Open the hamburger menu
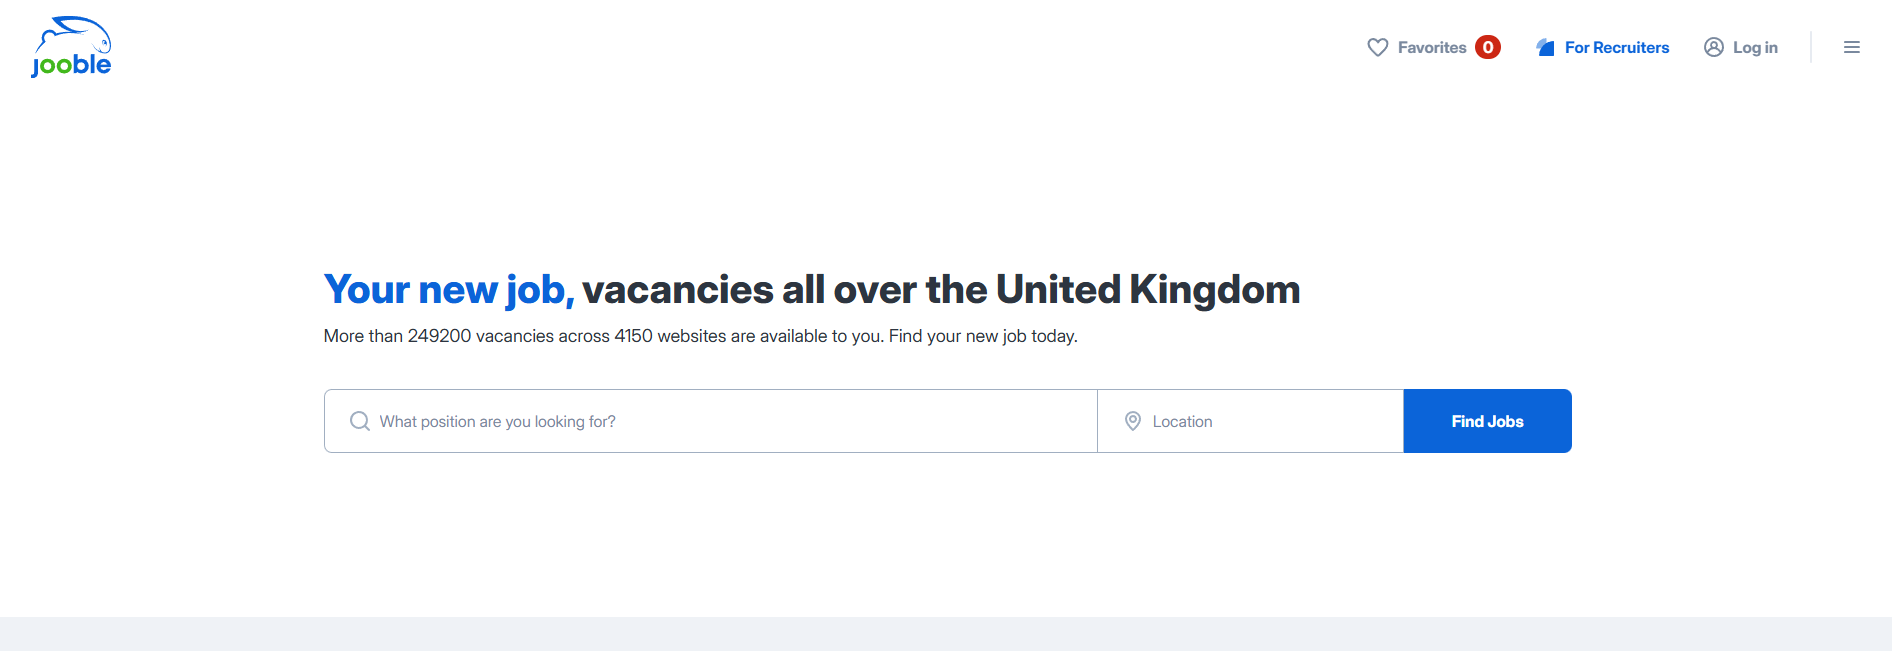1892x651 pixels. (1851, 47)
